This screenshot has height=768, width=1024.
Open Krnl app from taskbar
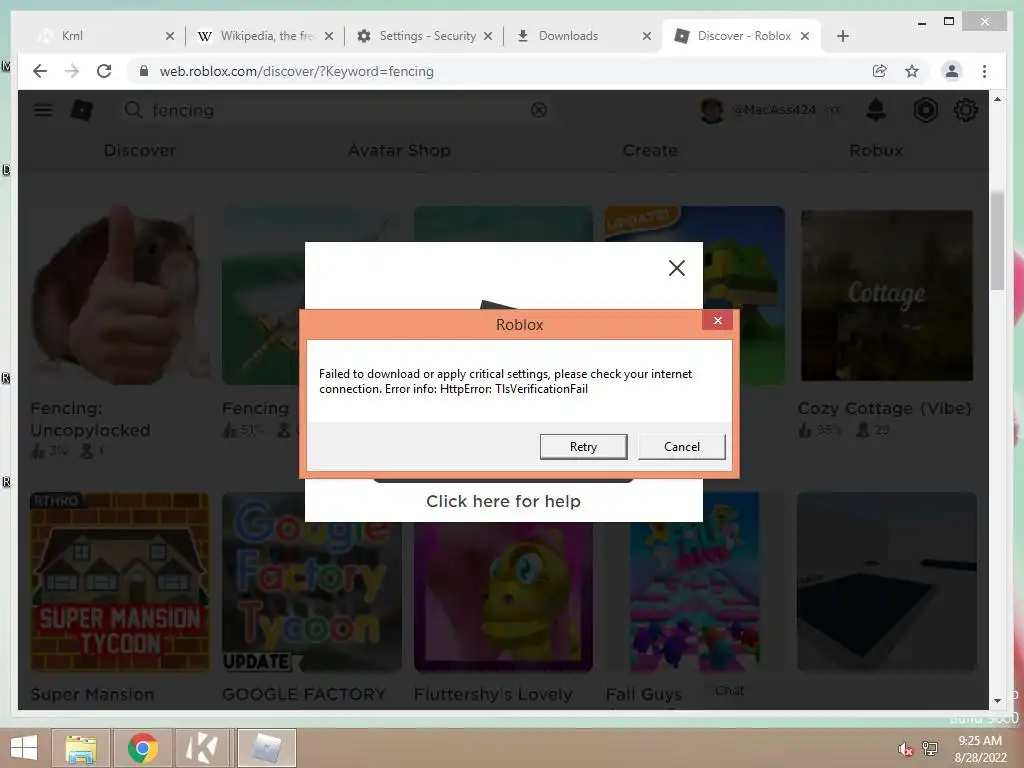pos(202,748)
